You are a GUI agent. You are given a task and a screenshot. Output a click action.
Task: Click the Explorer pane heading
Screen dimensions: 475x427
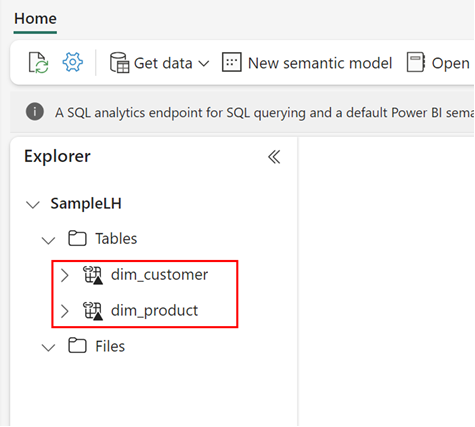pos(57,156)
